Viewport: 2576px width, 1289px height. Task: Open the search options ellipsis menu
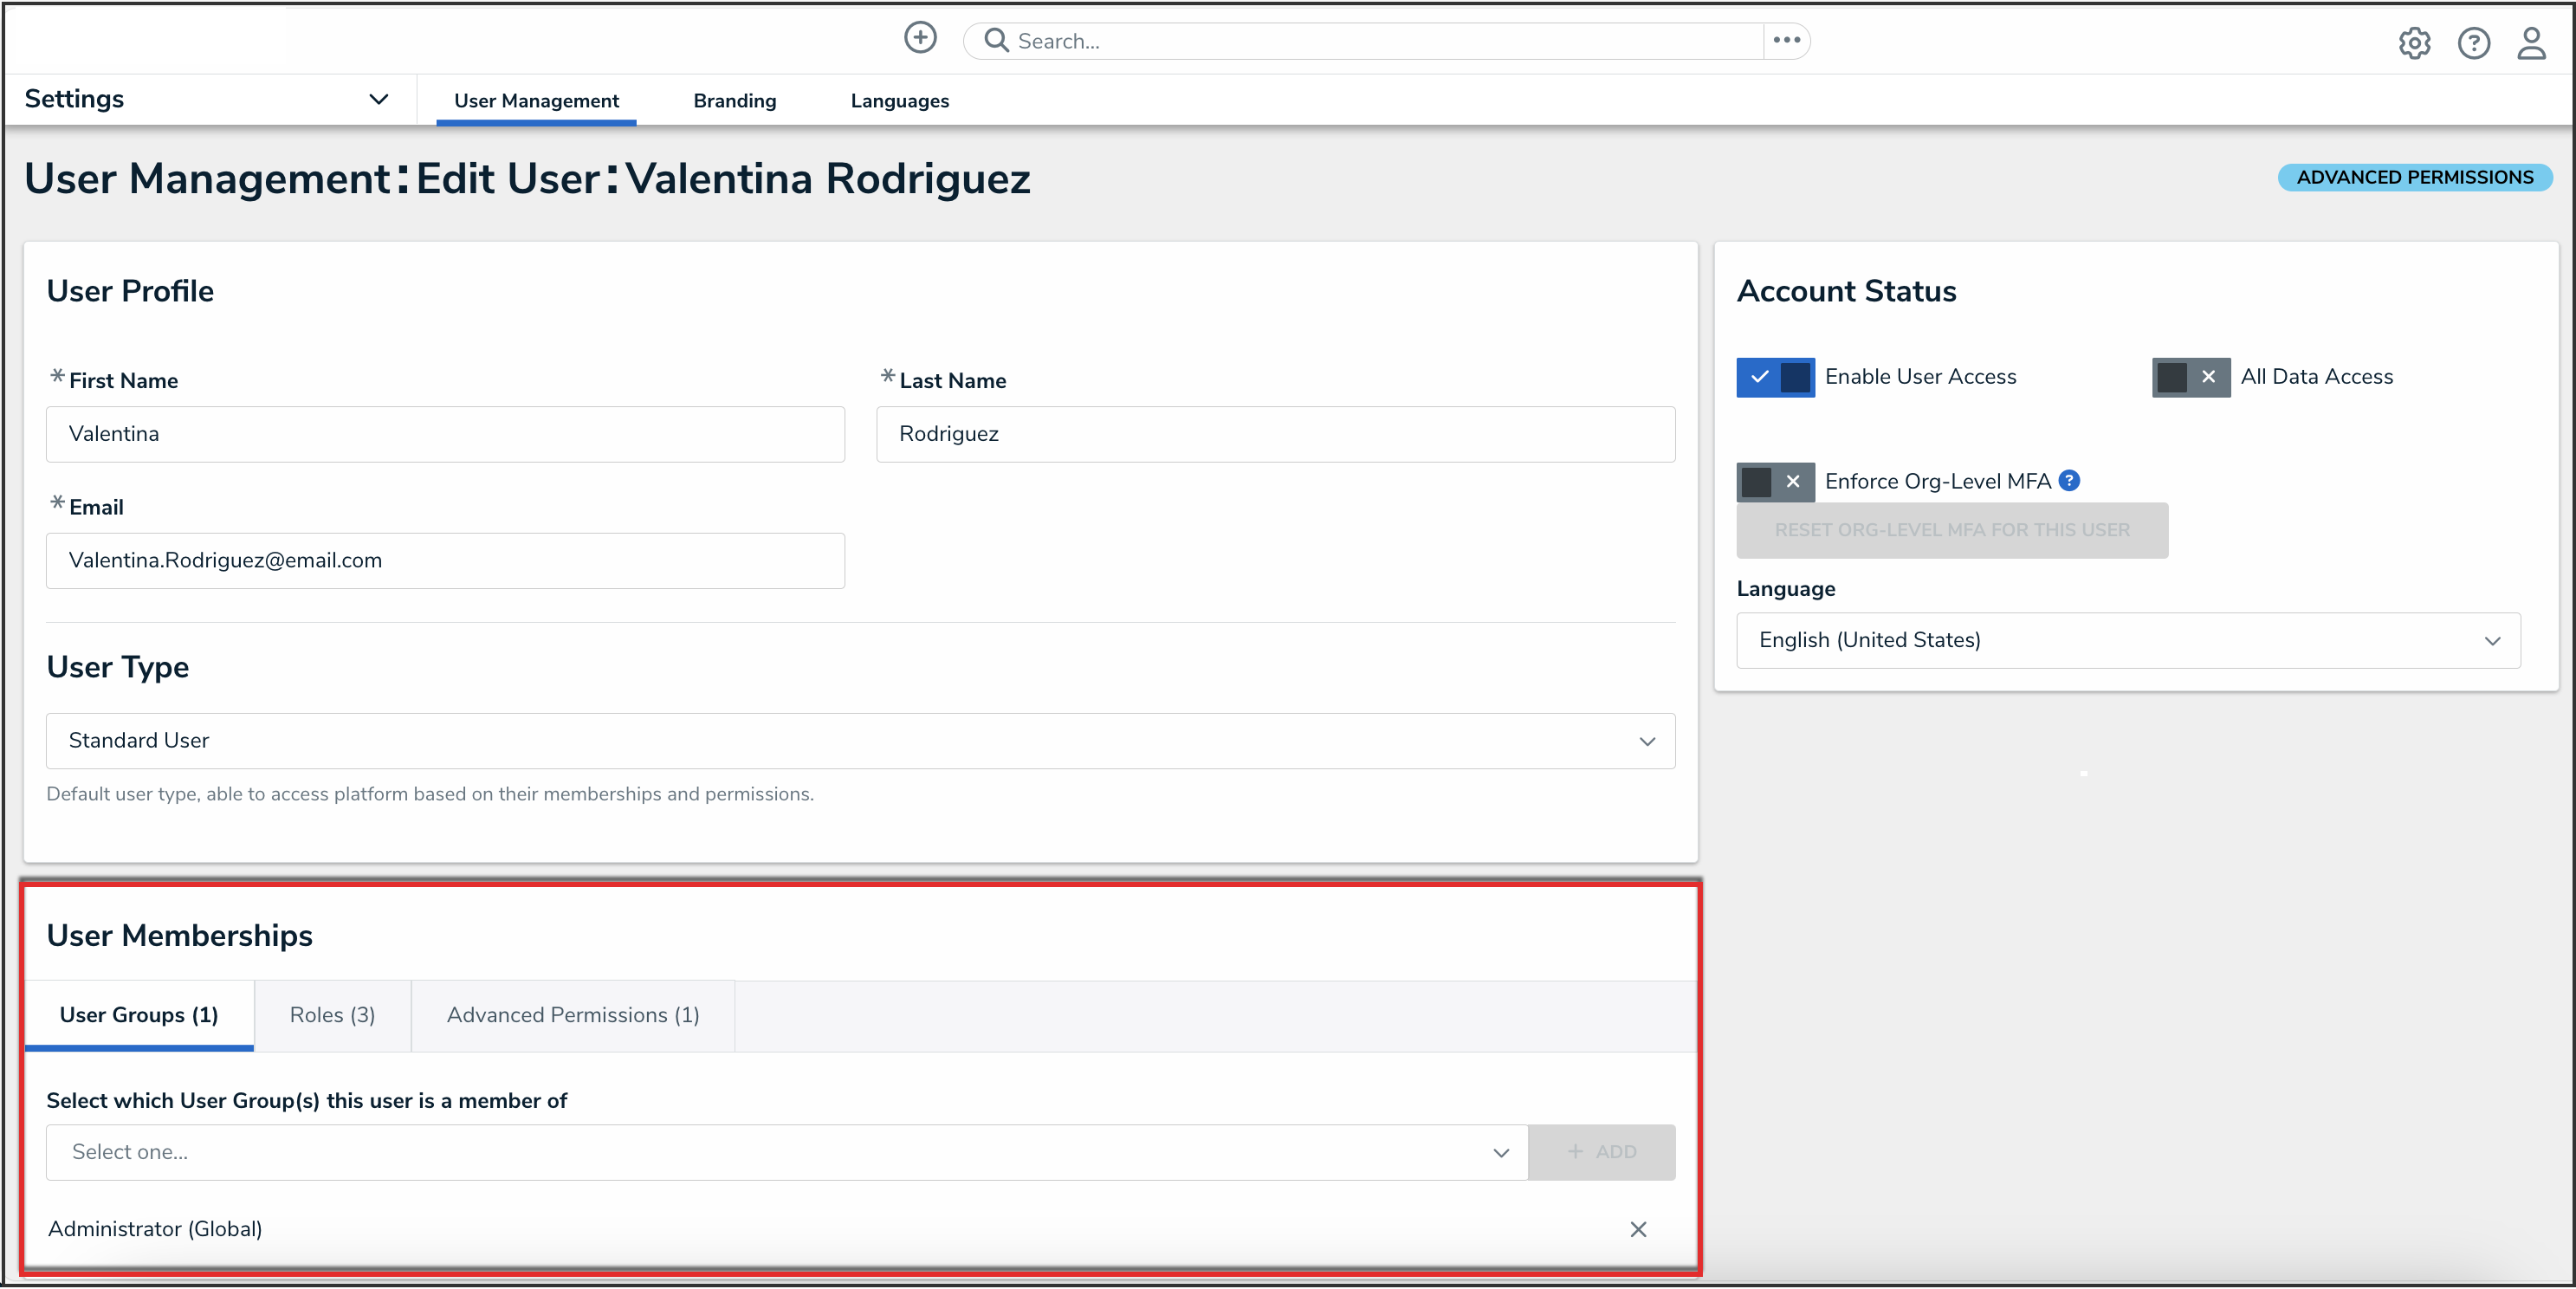(x=1786, y=40)
